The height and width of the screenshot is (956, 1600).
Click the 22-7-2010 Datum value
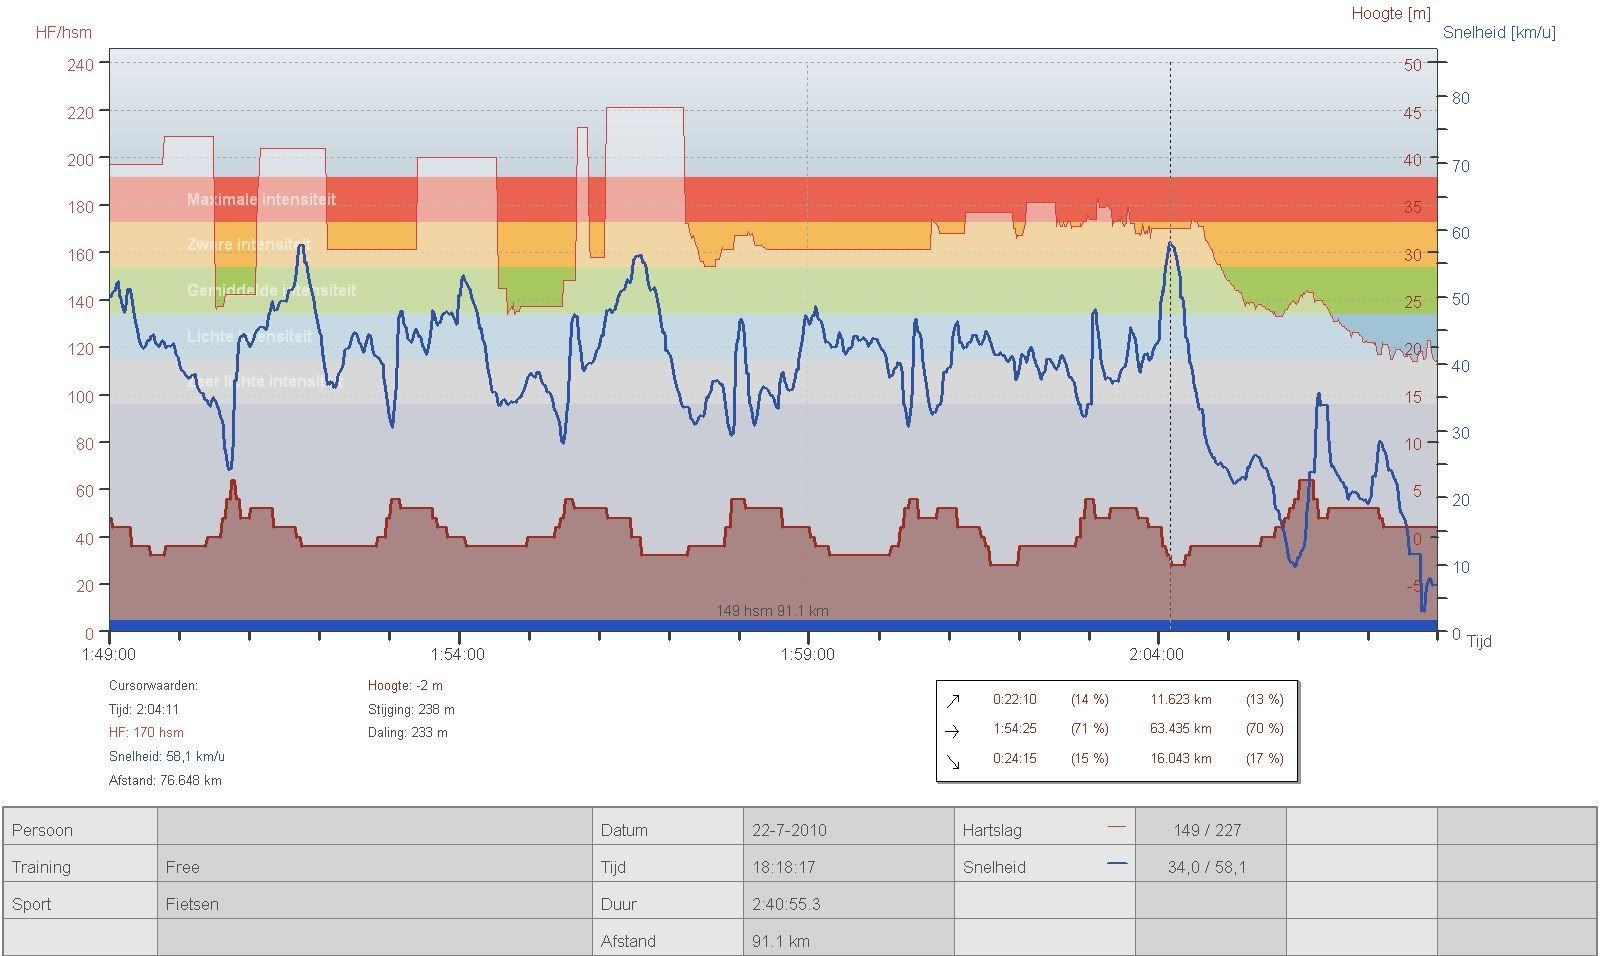[789, 830]
